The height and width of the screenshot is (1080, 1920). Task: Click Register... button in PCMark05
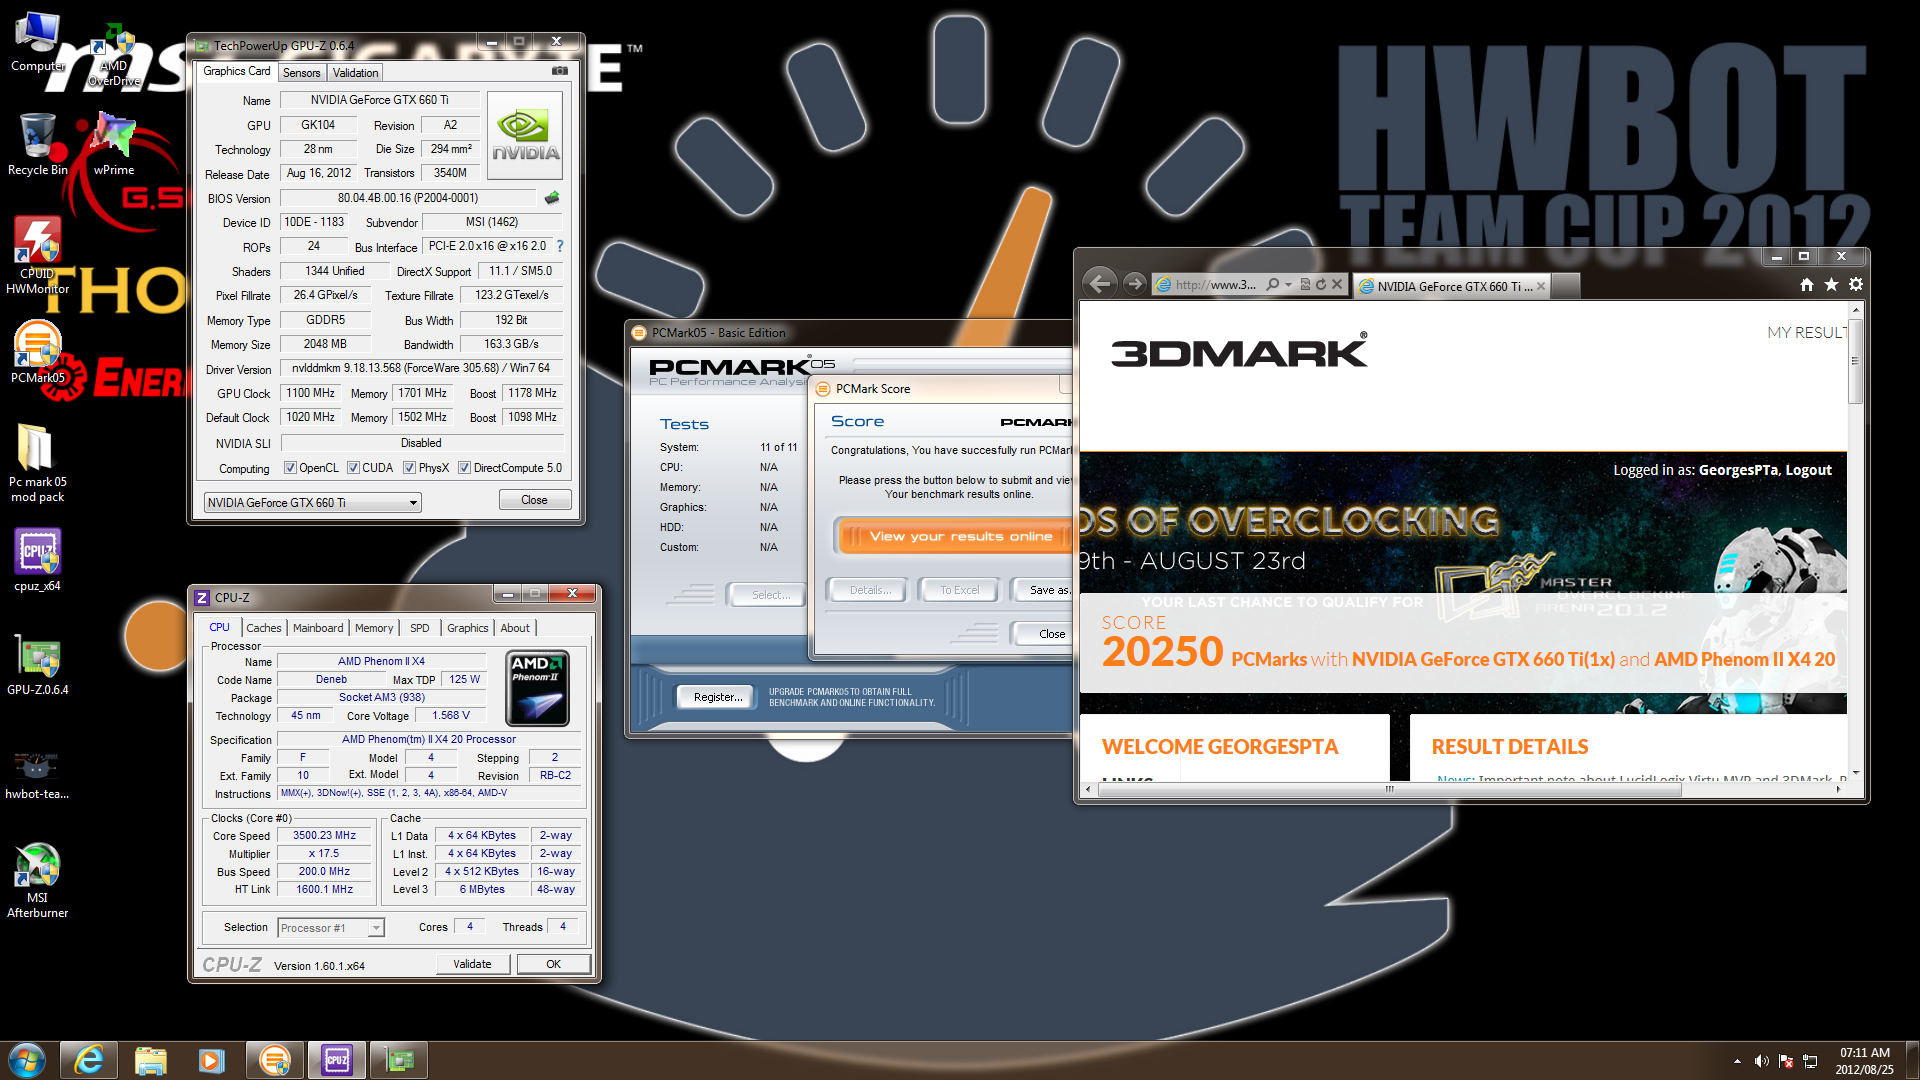click(718, 697)
